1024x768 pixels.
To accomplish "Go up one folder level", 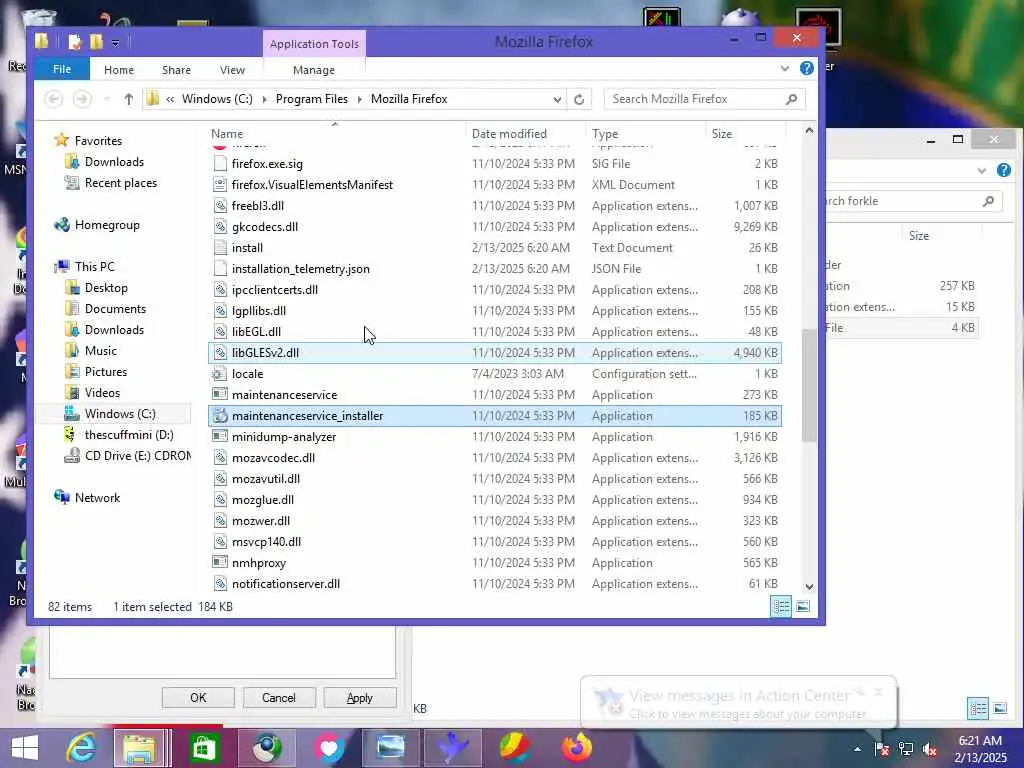I will coord(129,99).
